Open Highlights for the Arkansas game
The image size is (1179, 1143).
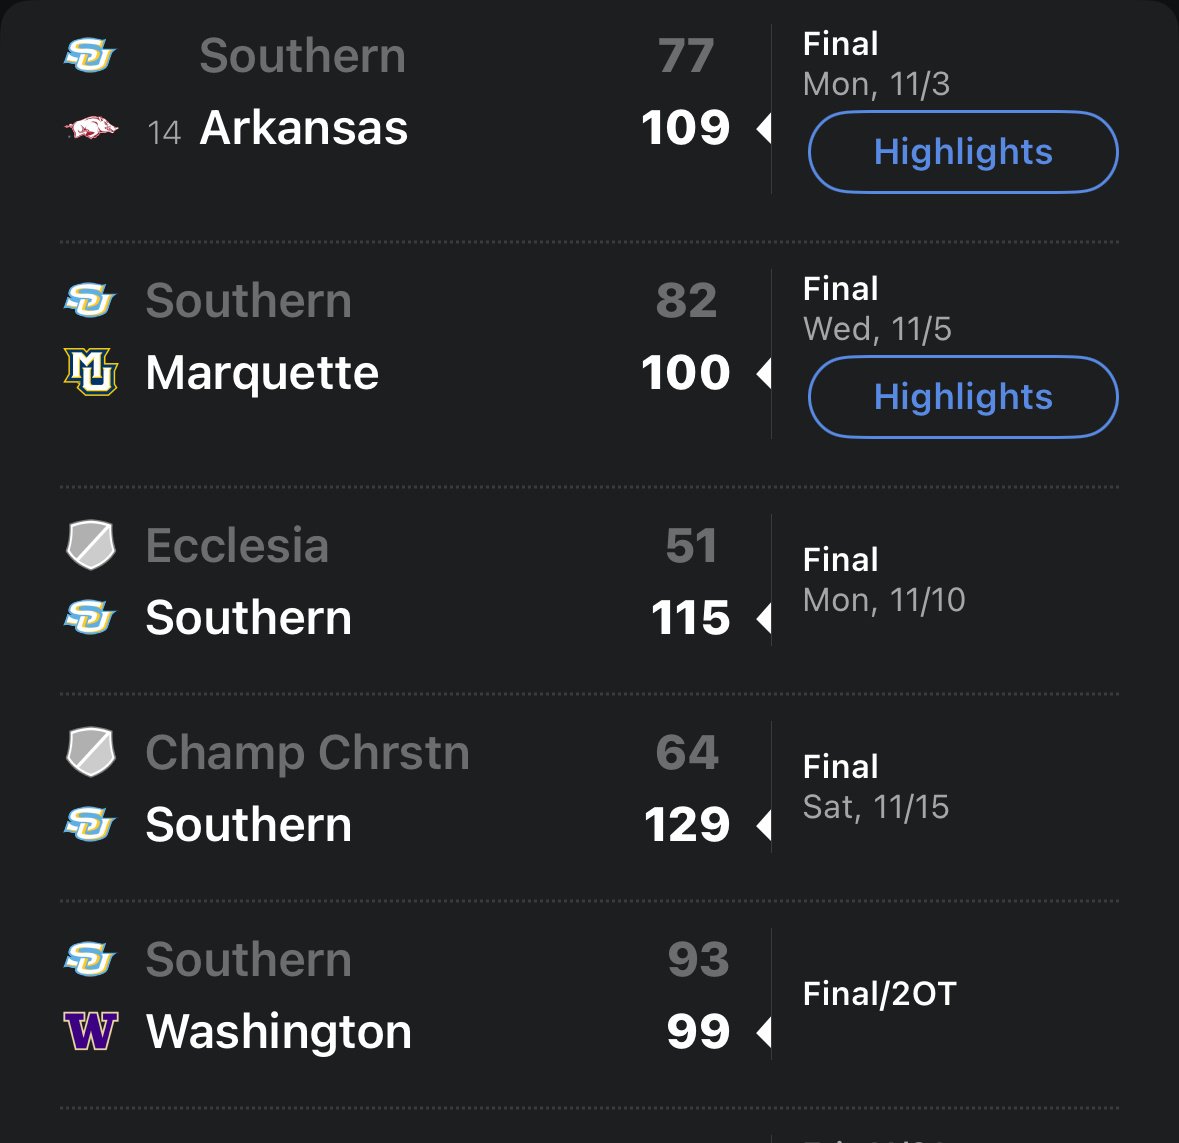[x=962, y=152]
